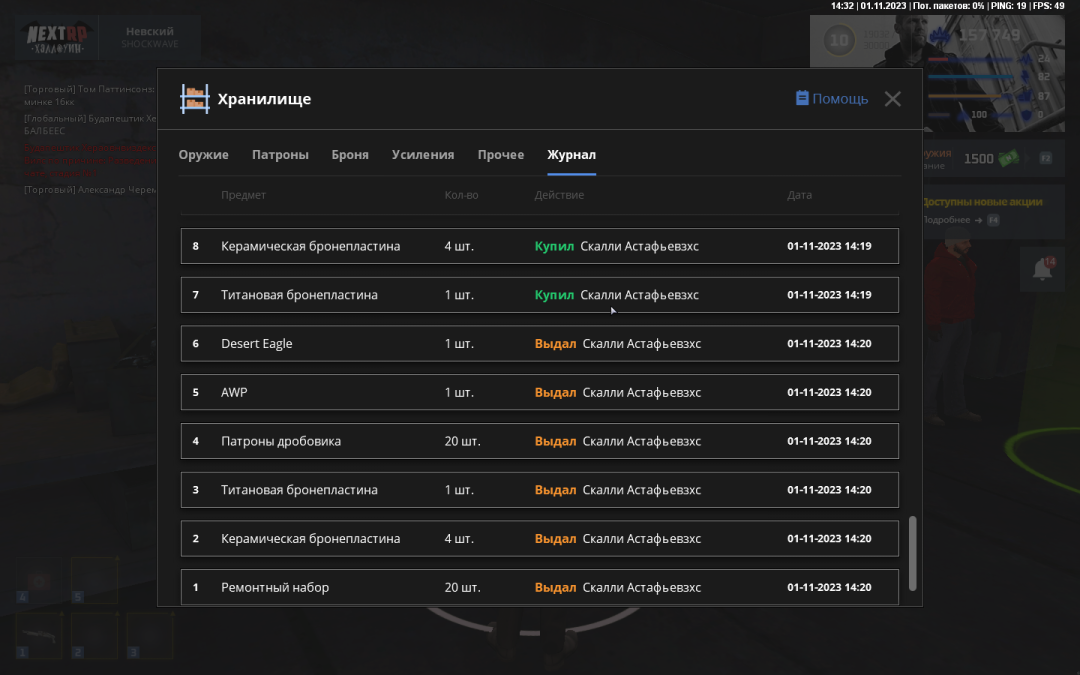1080x675 pixels.
Task: Switch to the Оружие tab
Action: pyautogui.click(x=203, y=155)
